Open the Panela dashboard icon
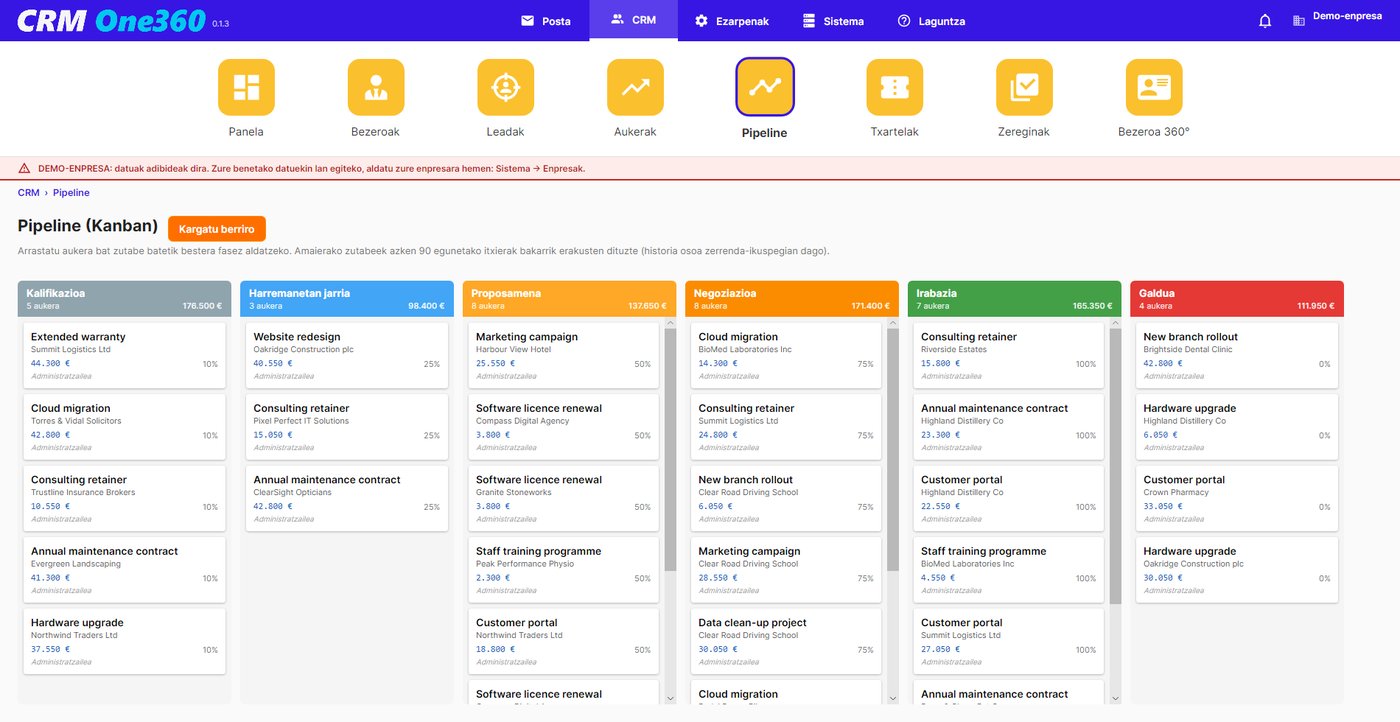This screenshot has width=1400, height=722. point(246,87)
